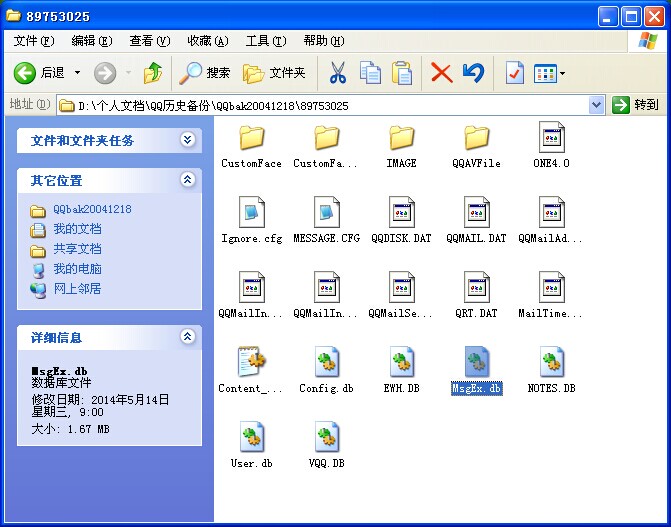Click the folder icon in title bar
The height and width of the screenshot is (527, 671).
click(14, 16)
